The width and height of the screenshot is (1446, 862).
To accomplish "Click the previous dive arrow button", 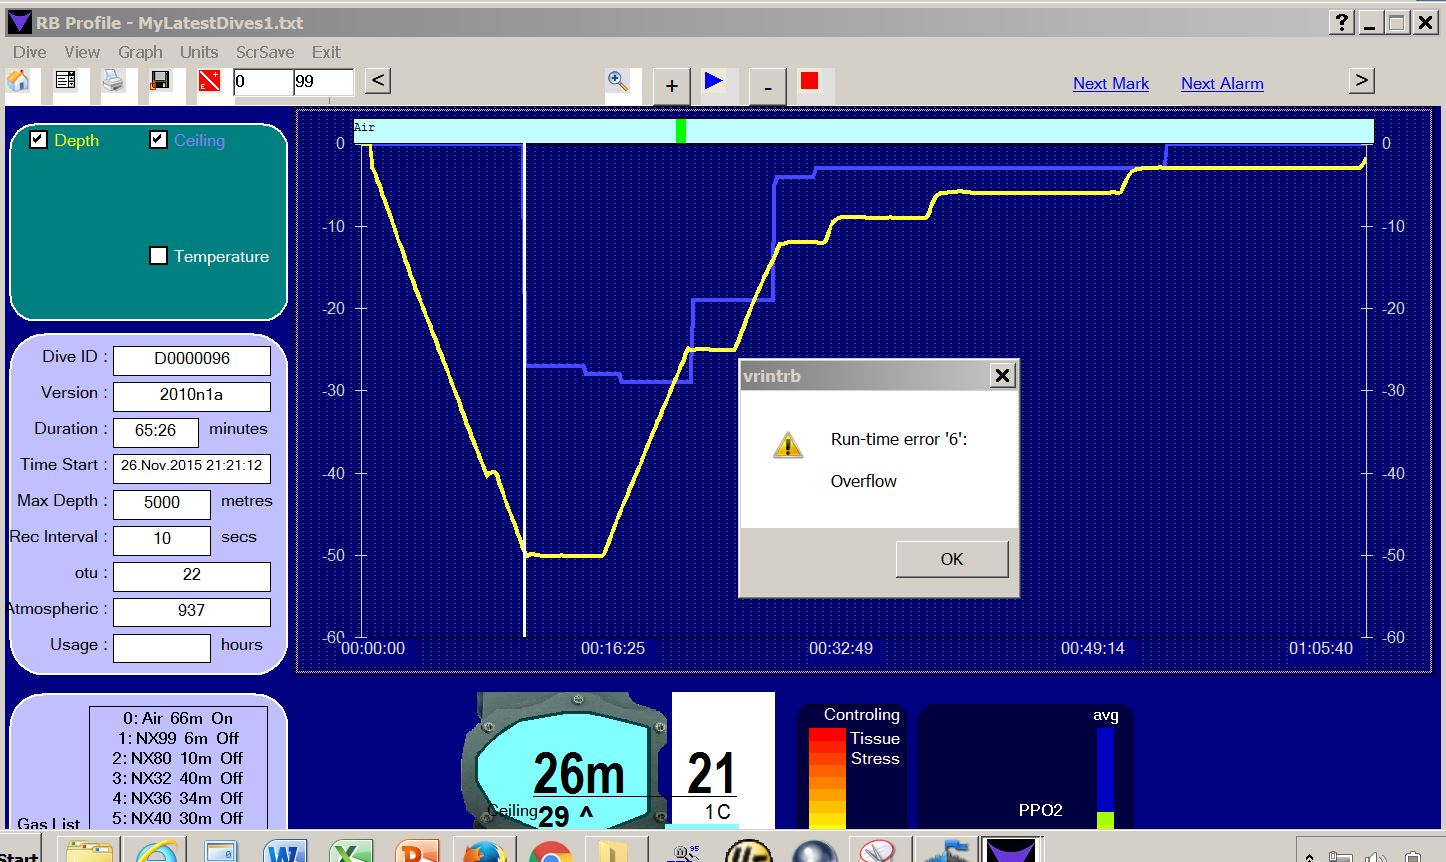I will (377, 81).
